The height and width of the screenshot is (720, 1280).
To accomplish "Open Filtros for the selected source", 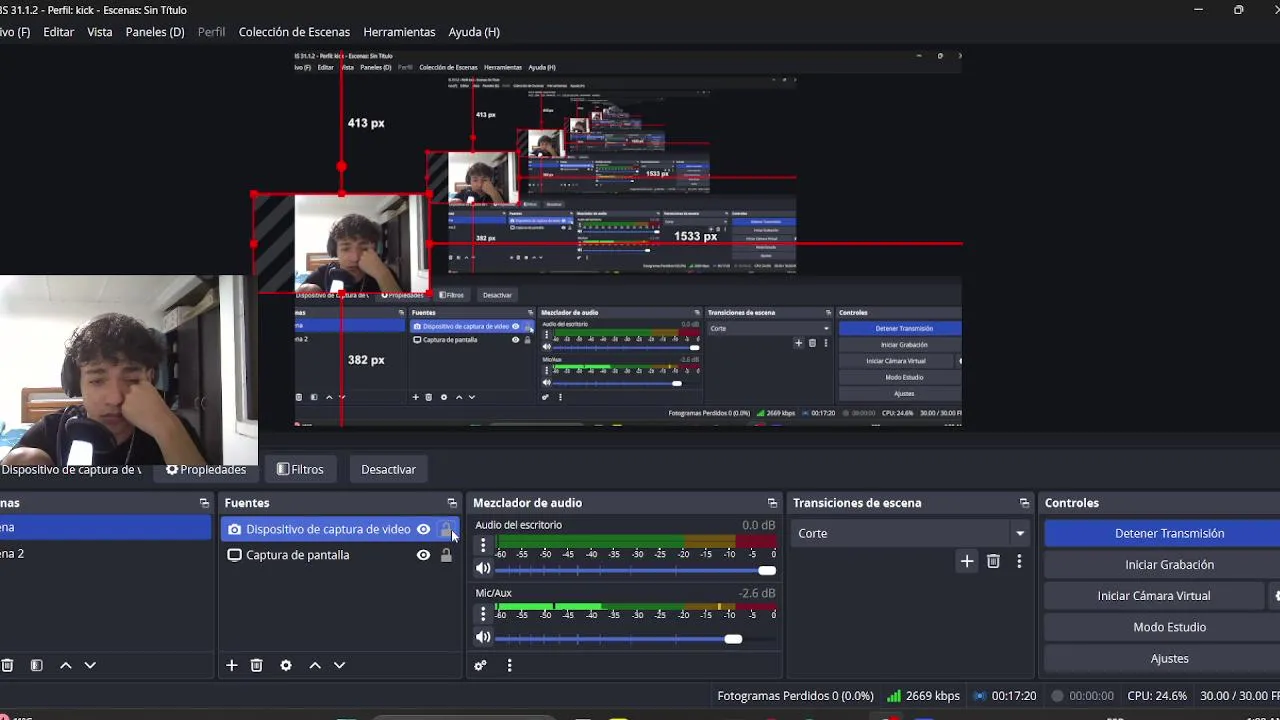I will (x=300, y=469).
